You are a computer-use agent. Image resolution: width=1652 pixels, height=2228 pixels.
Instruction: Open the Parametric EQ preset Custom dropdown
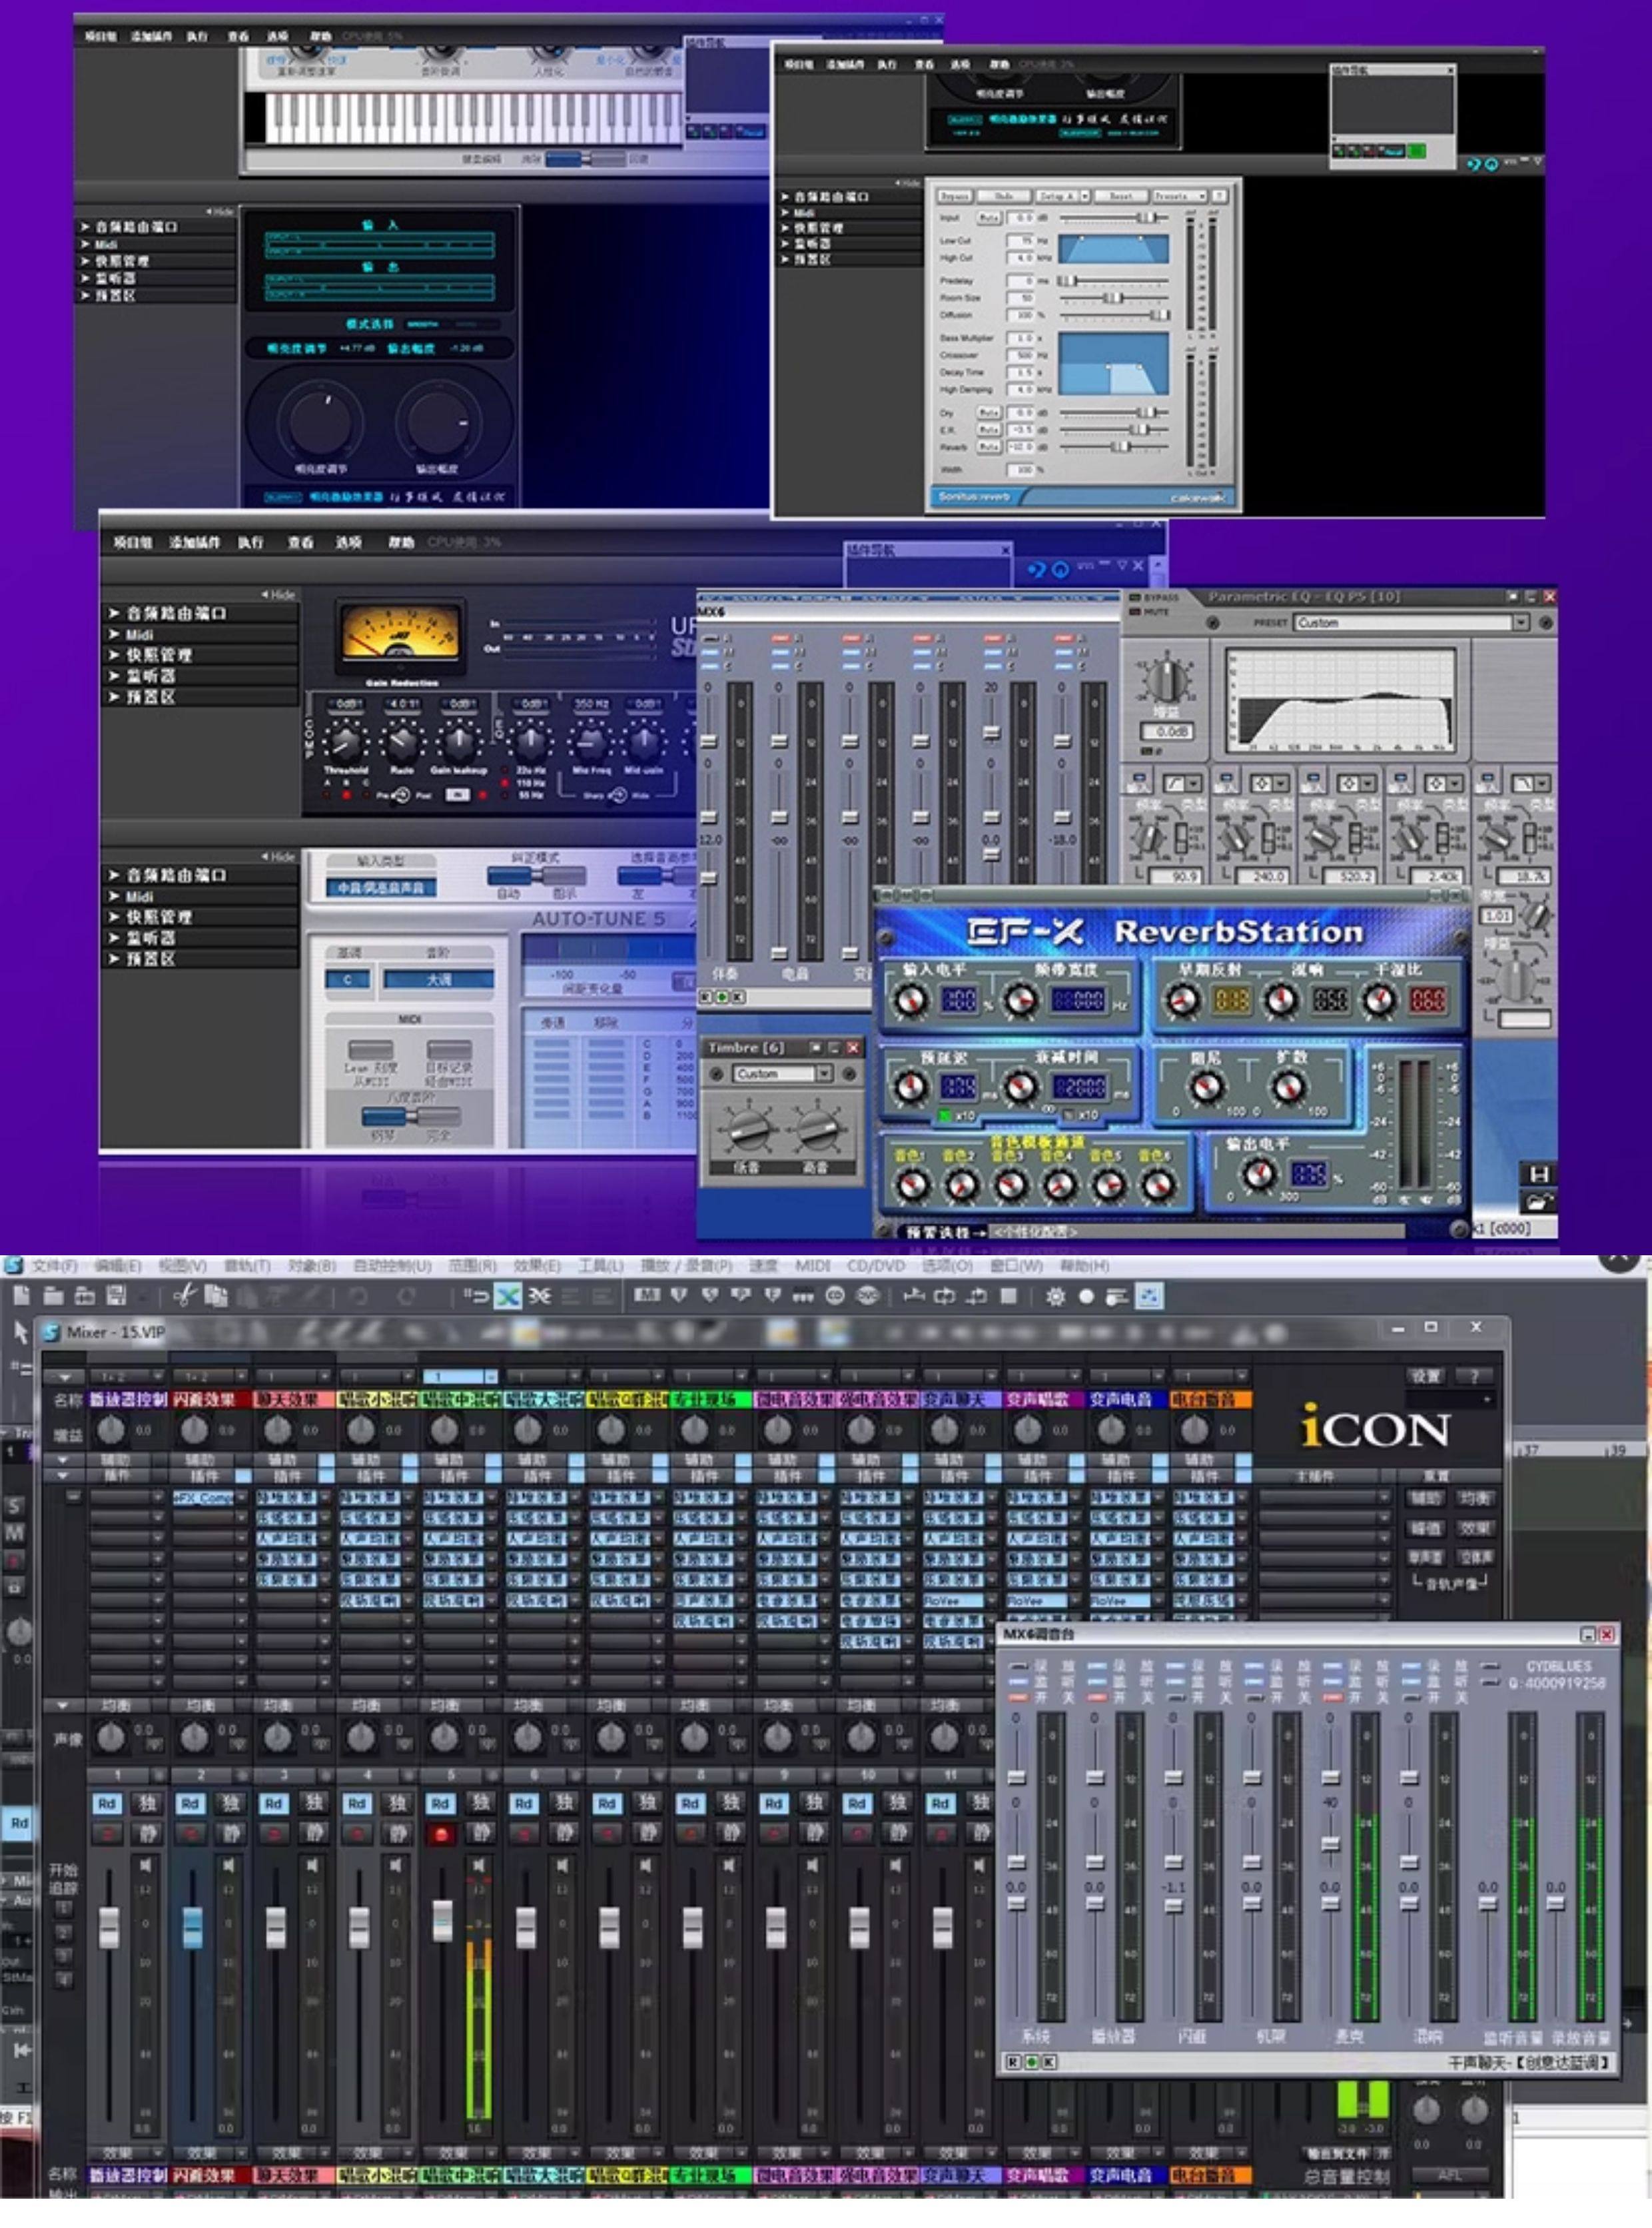(1520, 623)
